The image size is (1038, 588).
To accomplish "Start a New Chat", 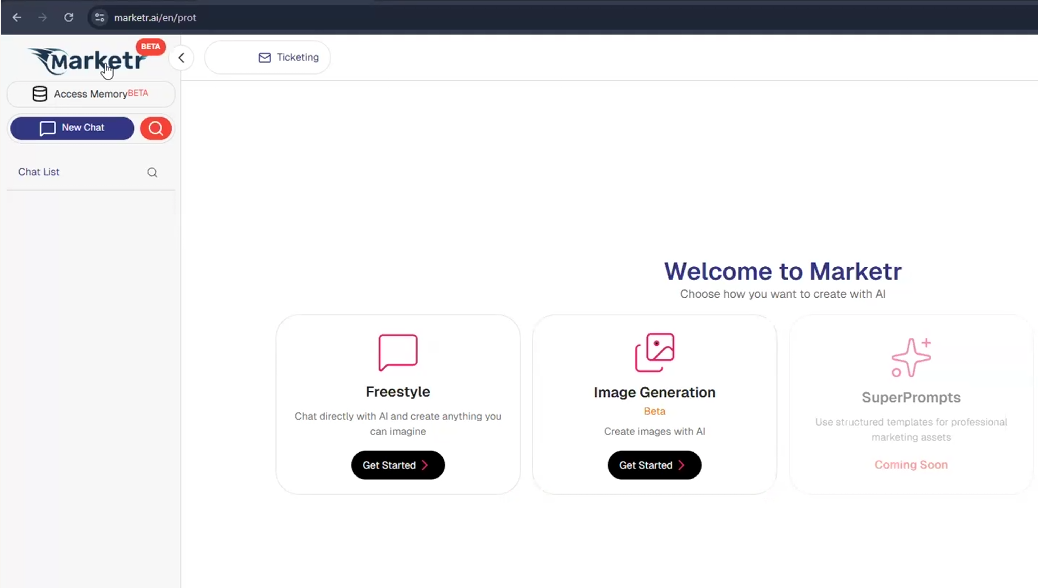I will [x=72, y=128].
